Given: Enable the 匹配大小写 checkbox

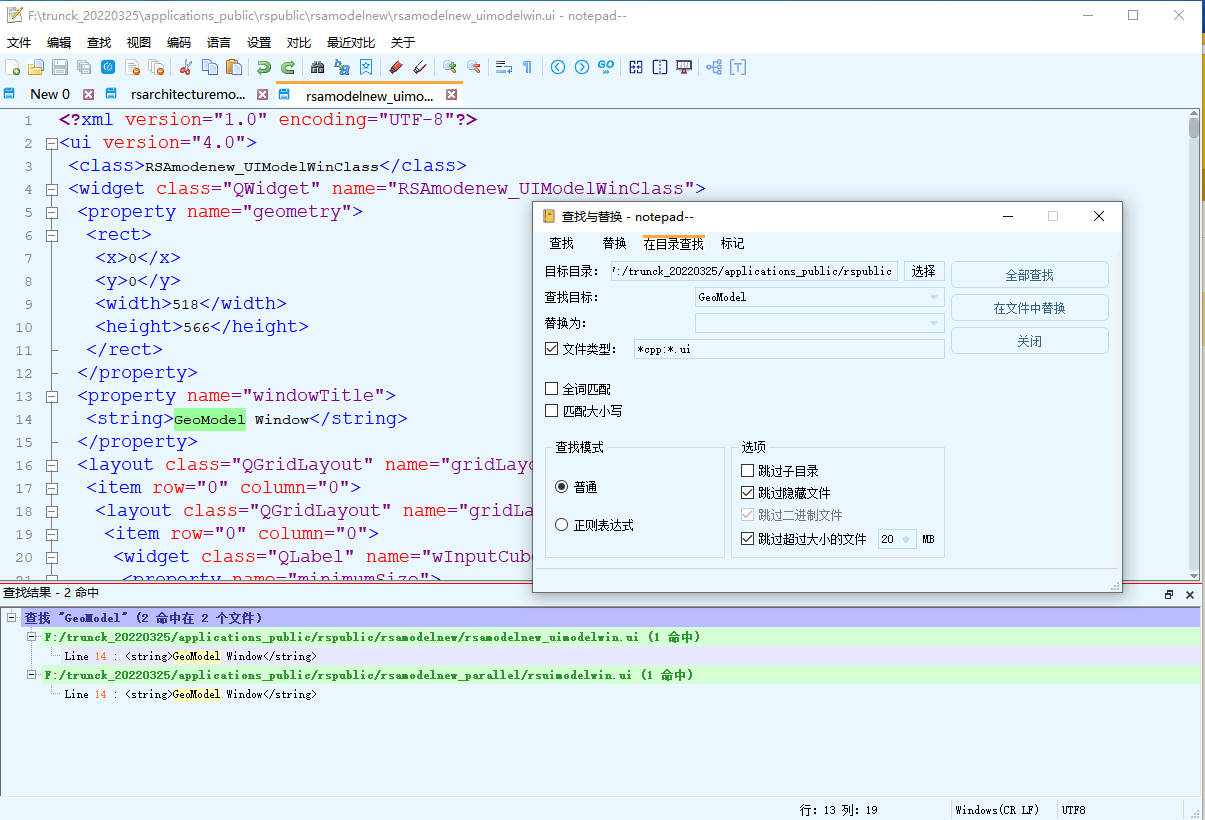Looking at the screenshot, I should [552, 411].
